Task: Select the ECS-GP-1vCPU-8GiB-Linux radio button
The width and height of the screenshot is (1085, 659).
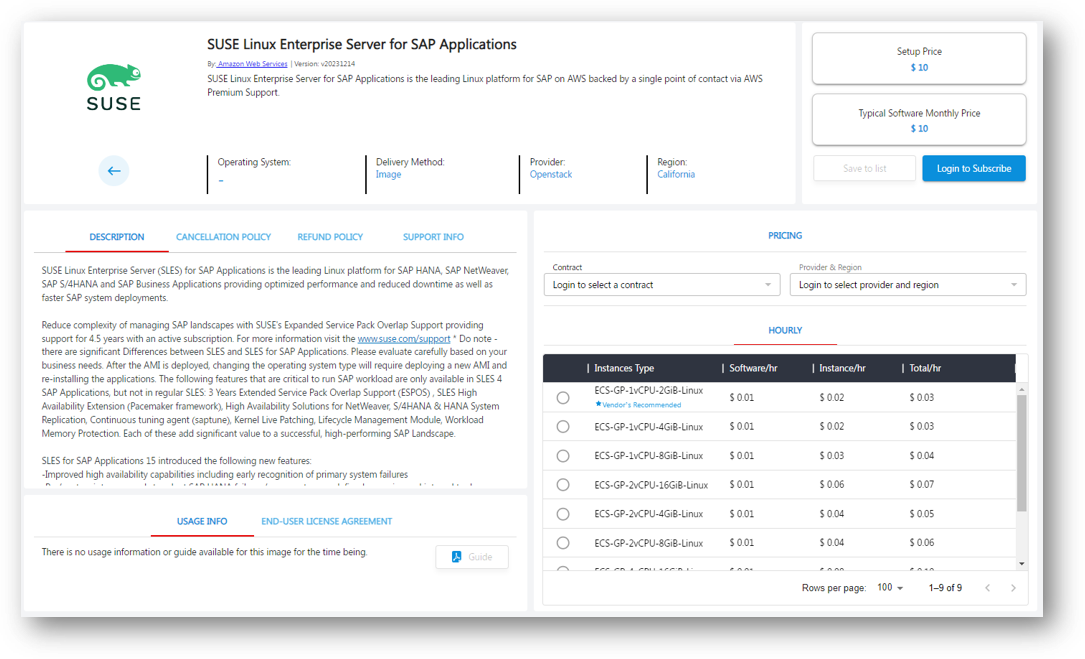Action: (563, 456)
